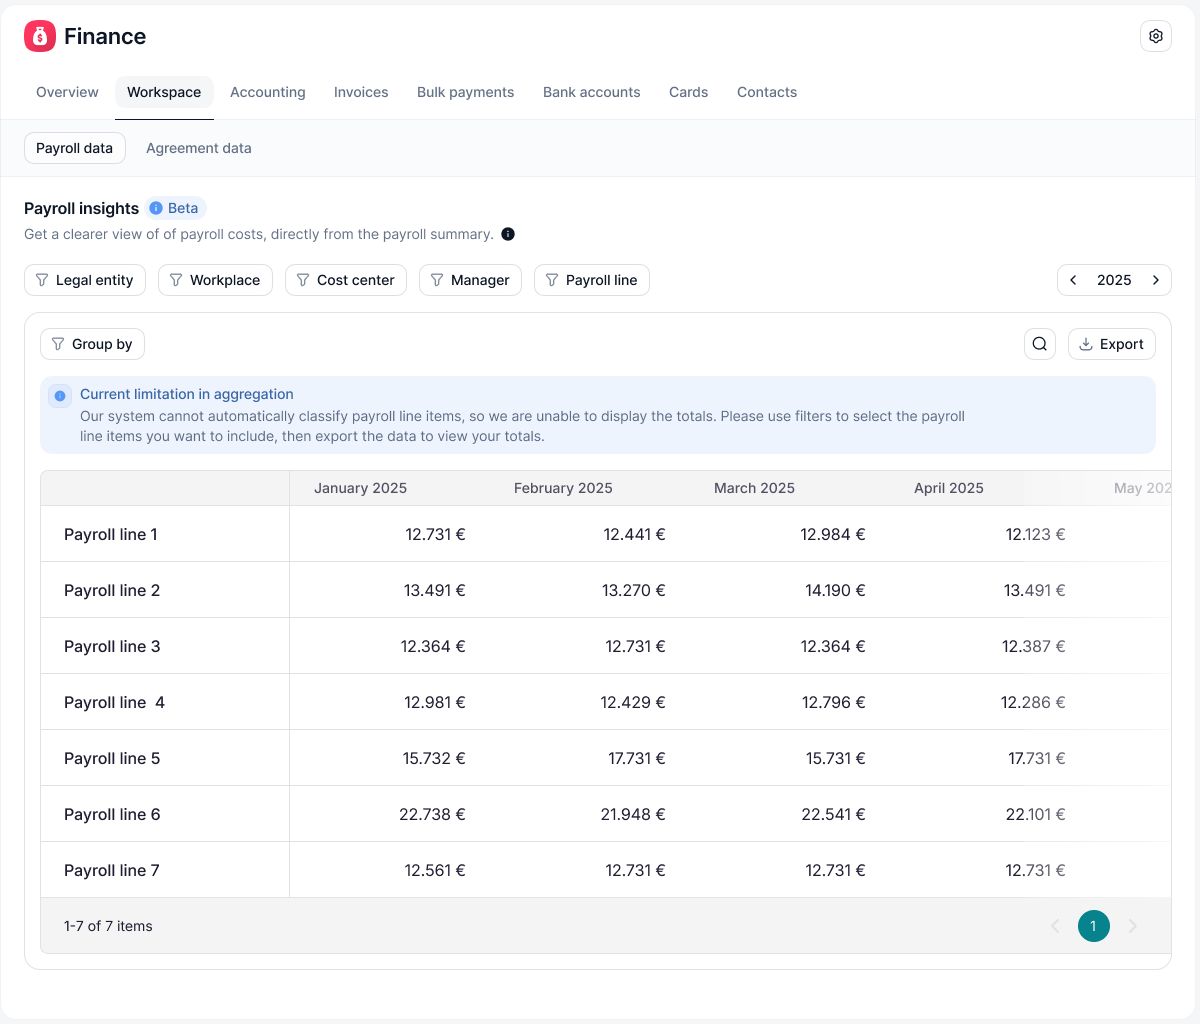Viewport: 1200px width, 1024px height.
Task: Click Payroll line 6 January value 22.738 €
Action: [x=432, y=814]
